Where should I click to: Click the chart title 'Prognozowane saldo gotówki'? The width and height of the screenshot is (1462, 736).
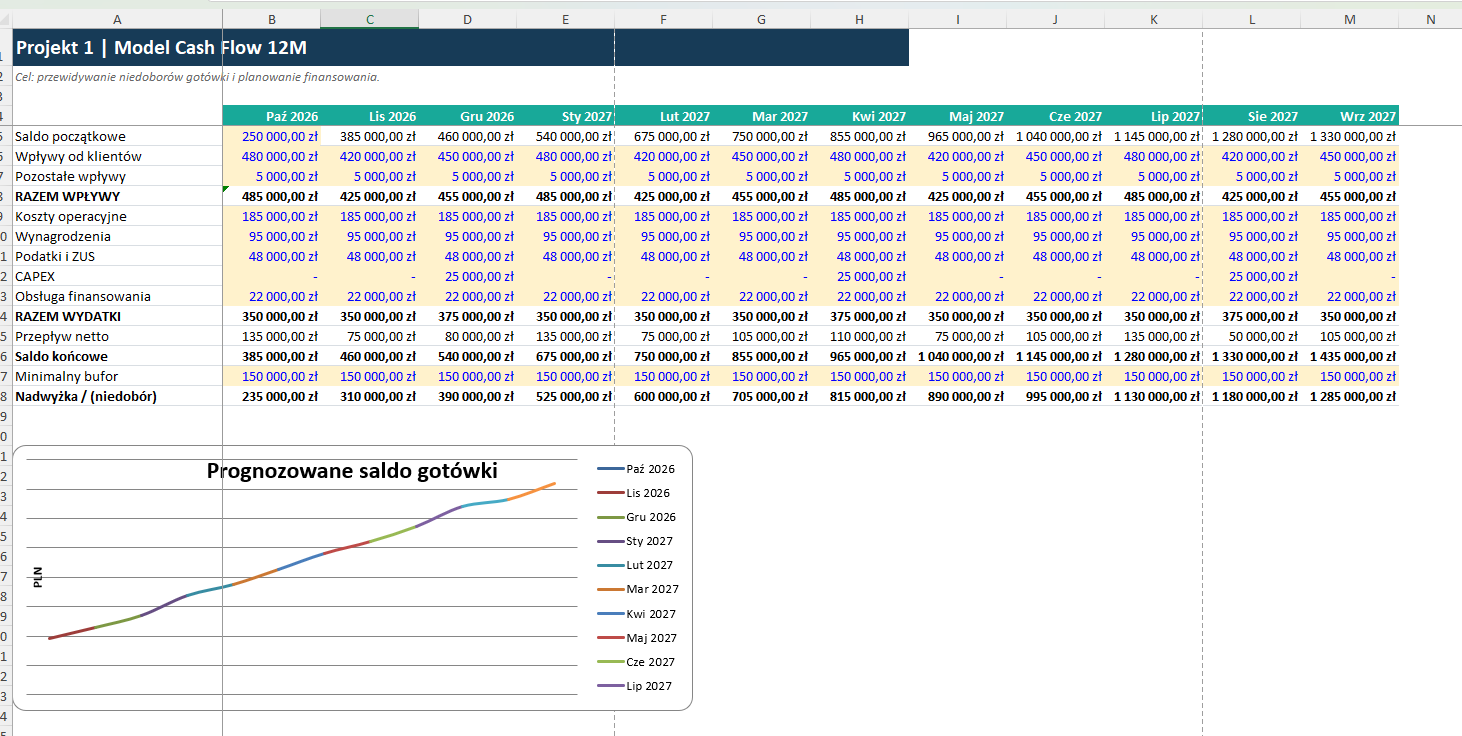click(352, 471)
